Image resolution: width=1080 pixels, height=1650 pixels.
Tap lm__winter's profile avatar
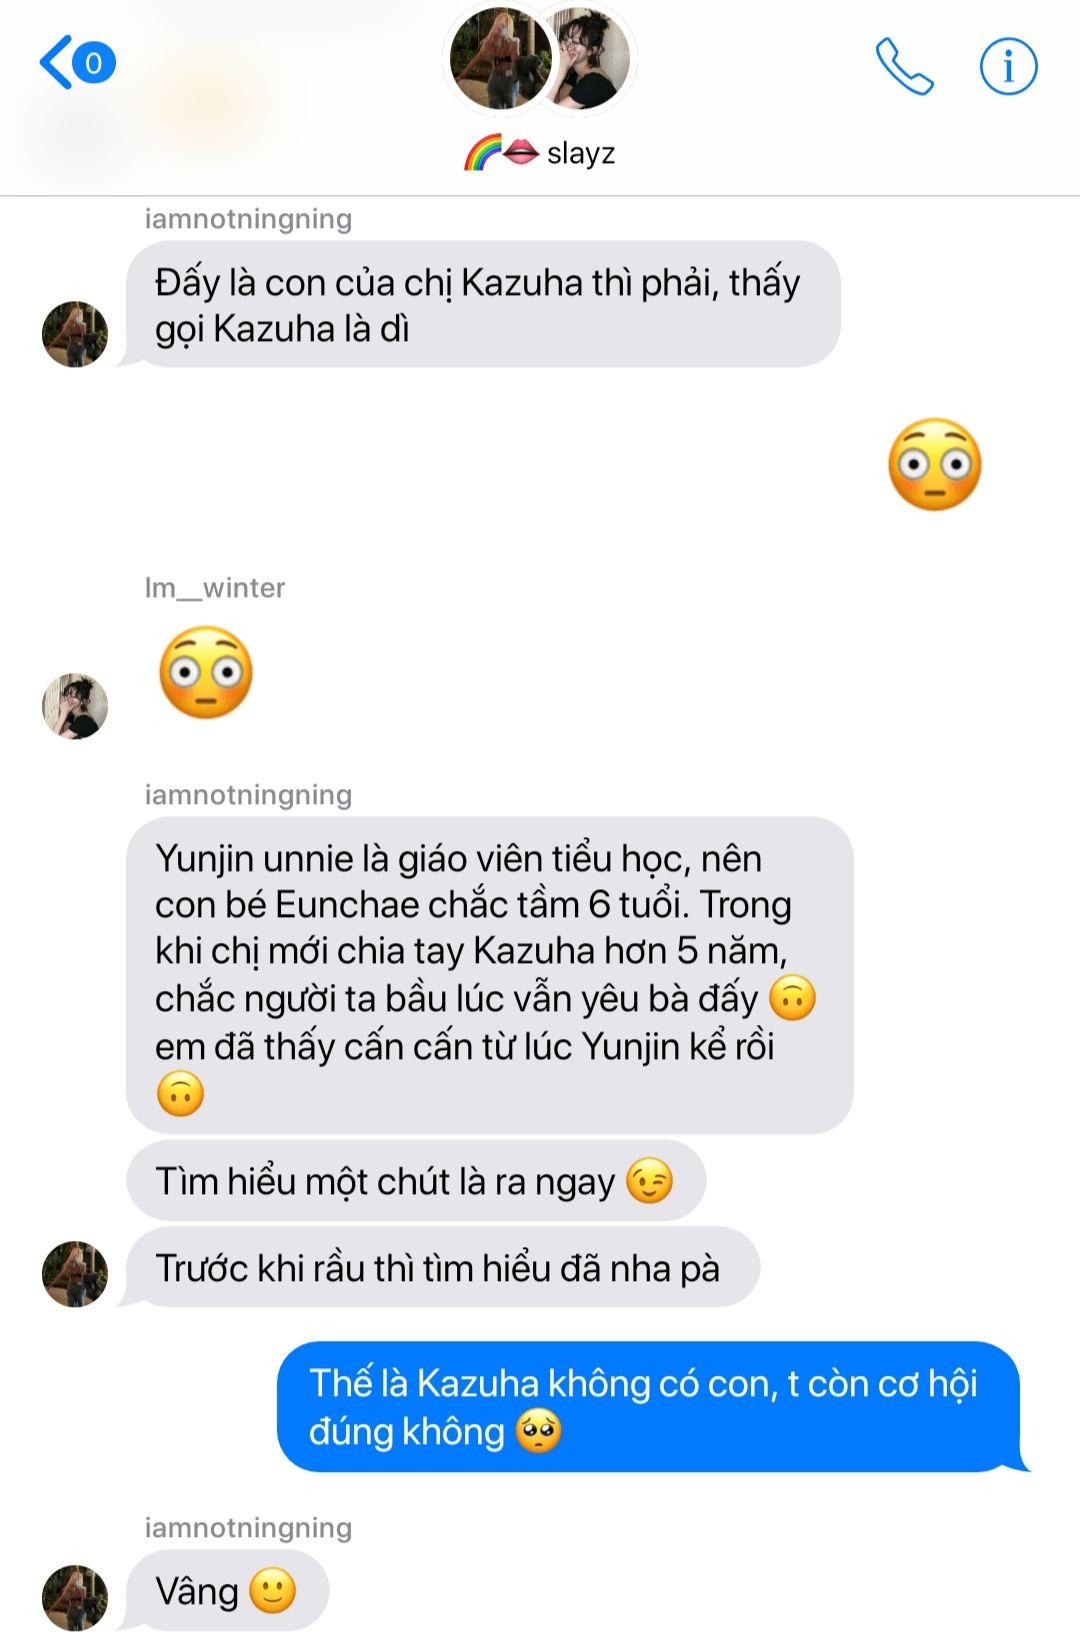pyautogui.click(x=75, y=706)
